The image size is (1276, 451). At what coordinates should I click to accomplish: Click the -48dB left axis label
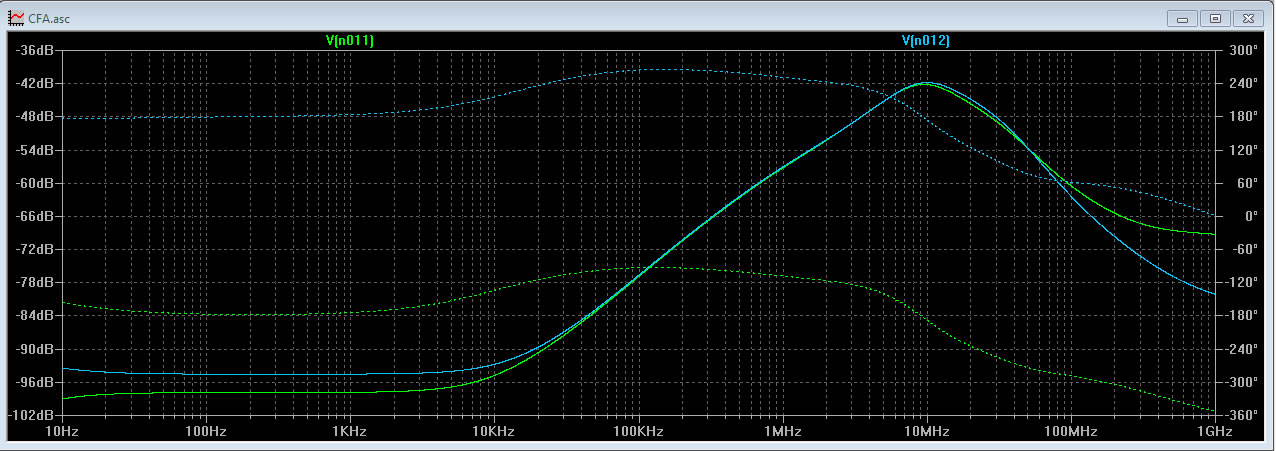[x=36, y=116]
